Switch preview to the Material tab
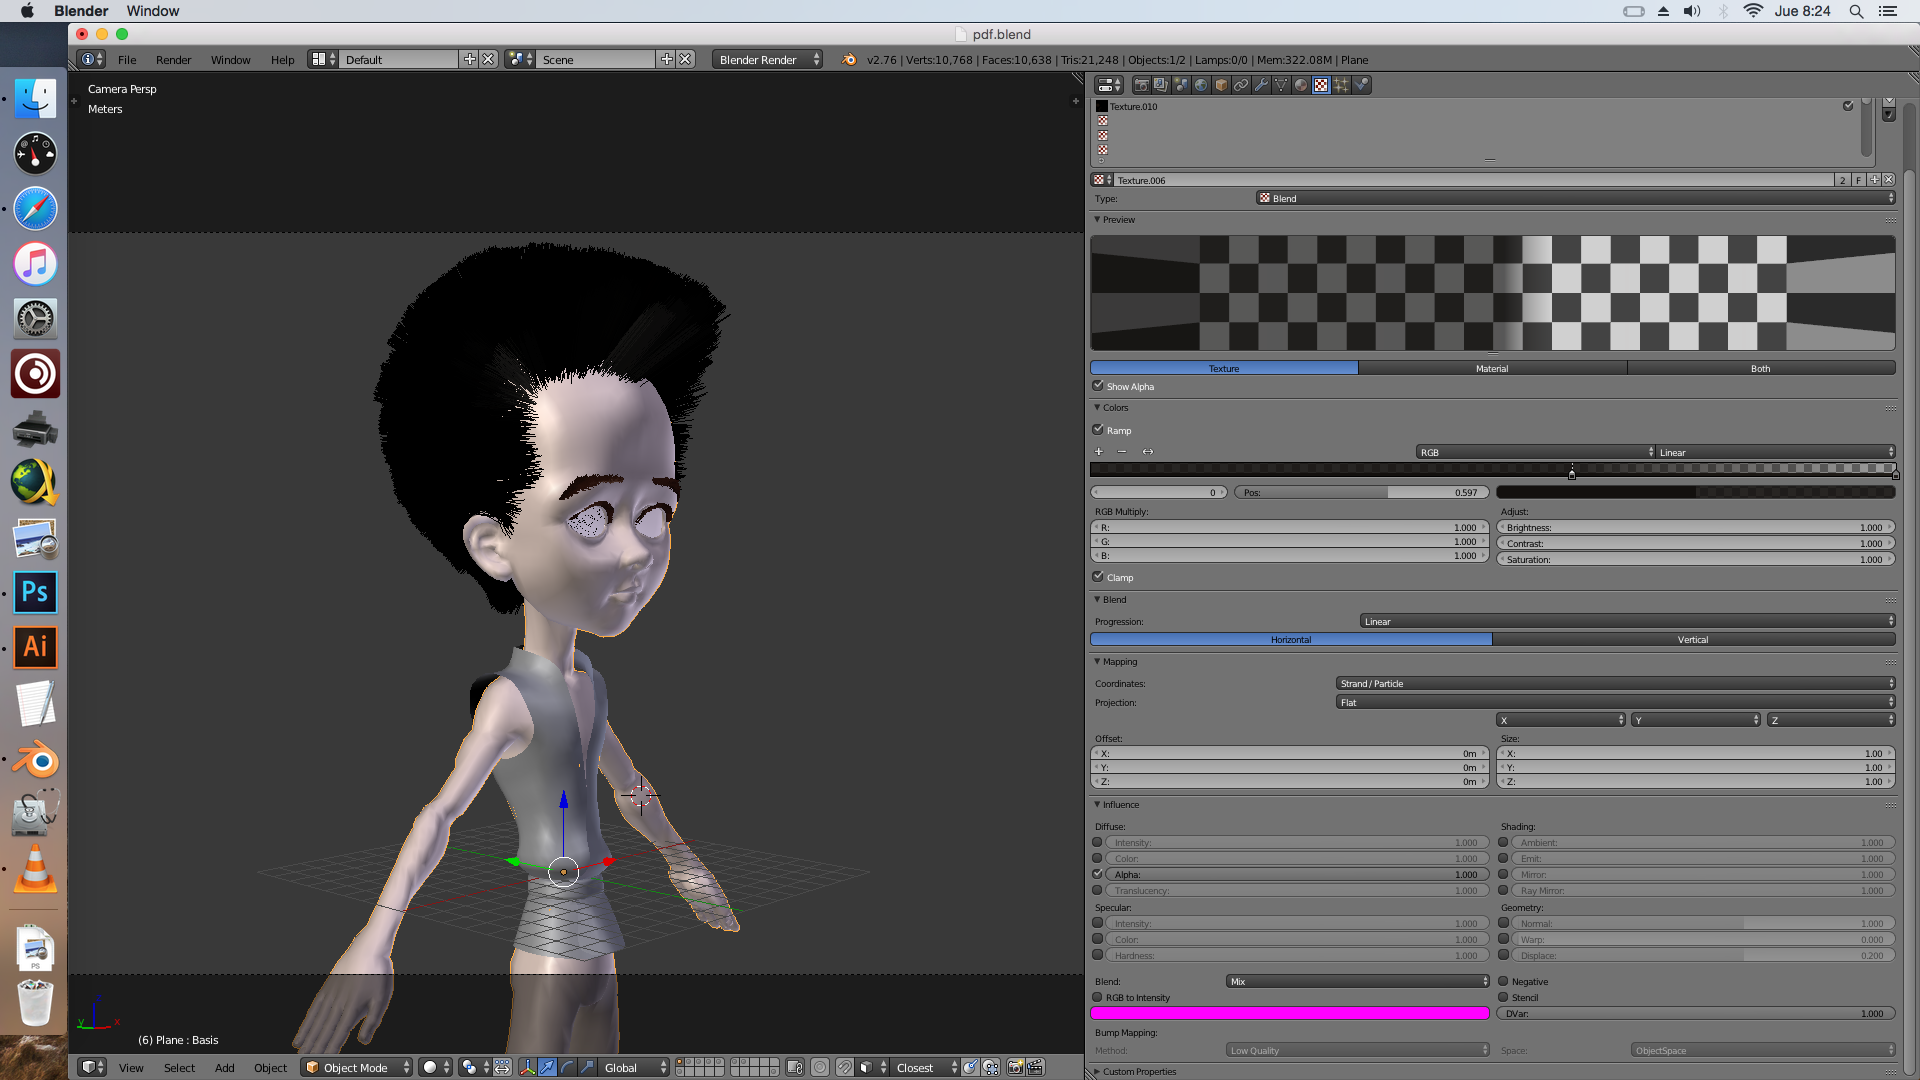Image resolution: width=1920 pixels, height=1080 pixels. (1491, 368)
